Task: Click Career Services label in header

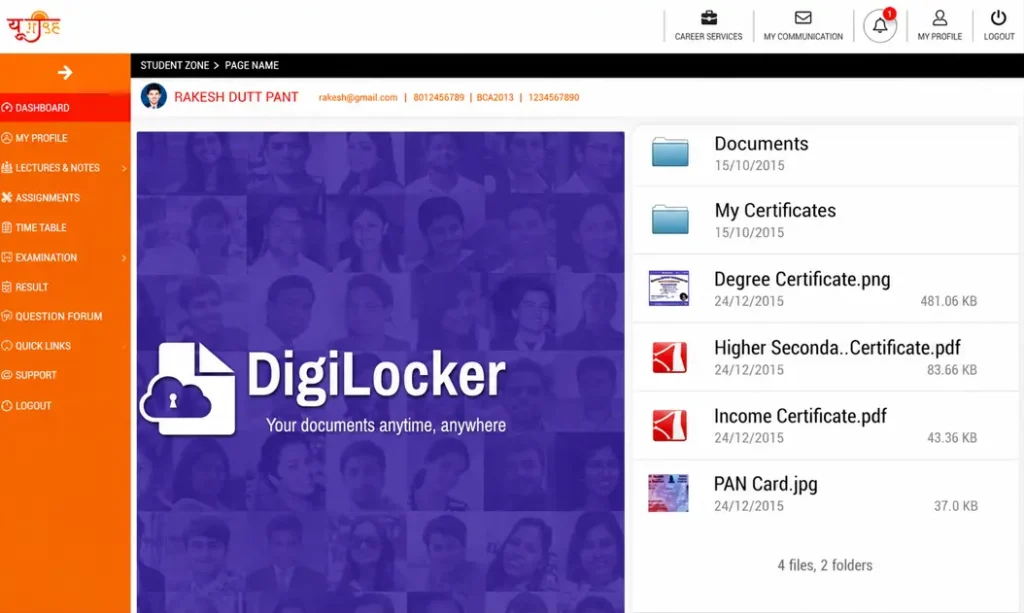Action: click(x=709, y=37)
